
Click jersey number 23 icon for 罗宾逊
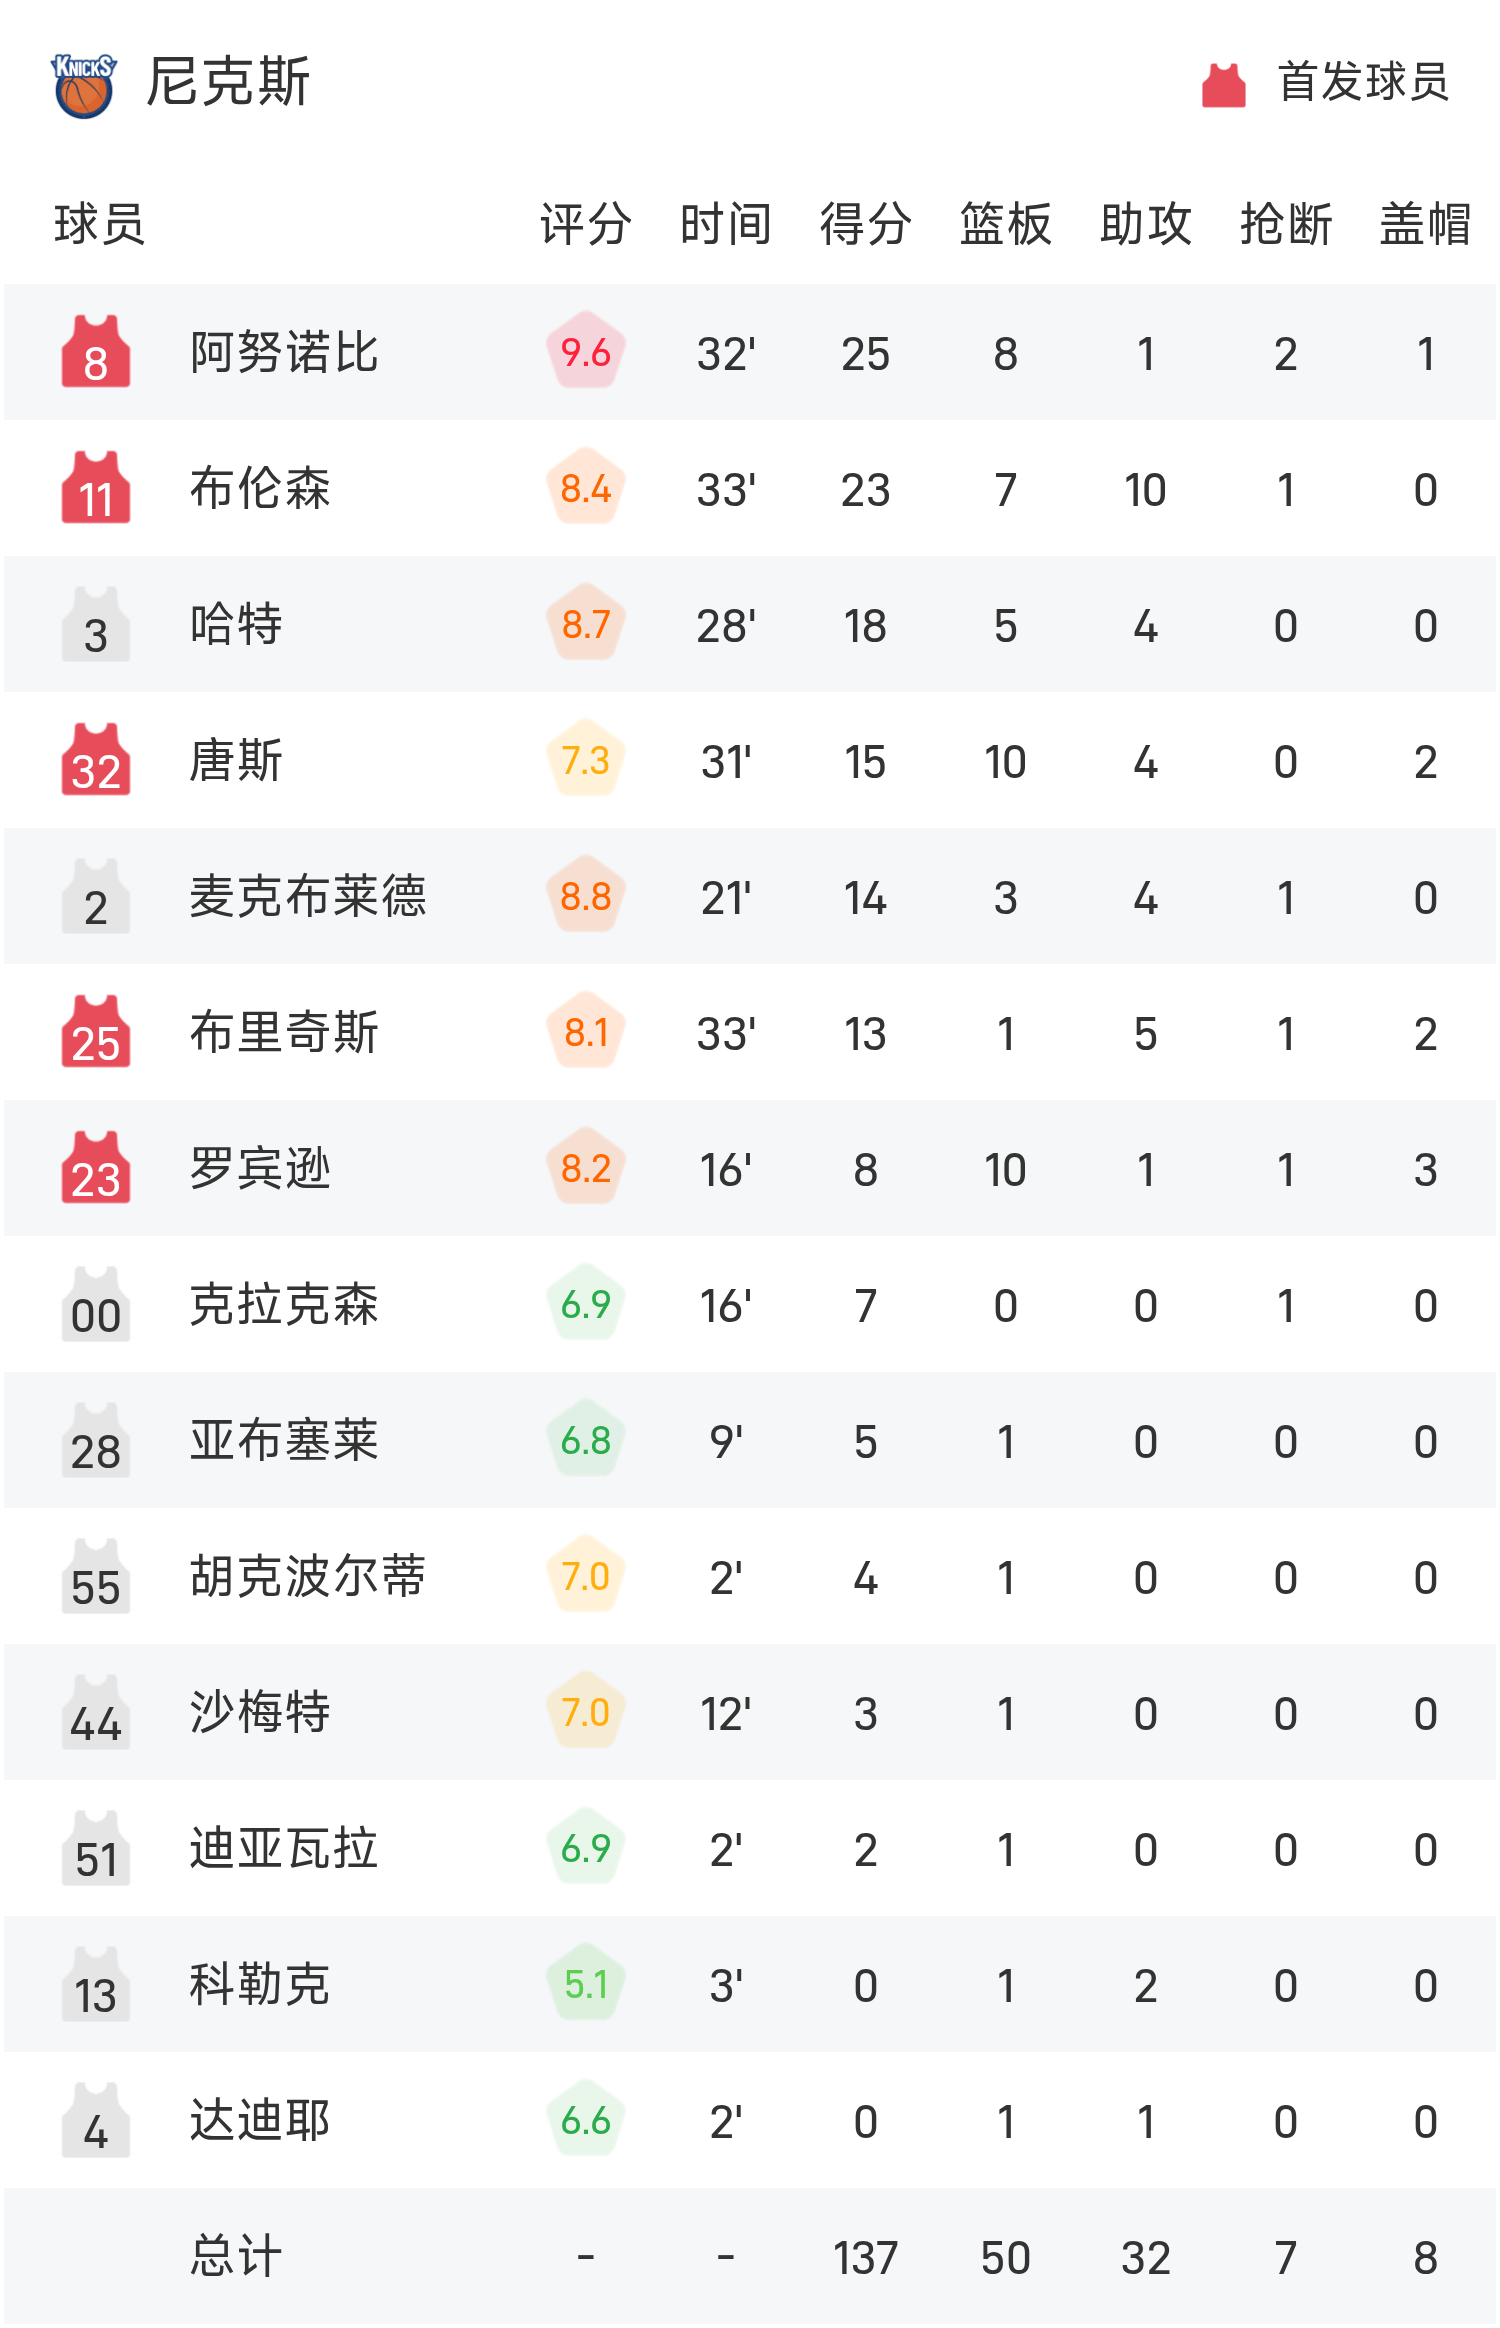click(96, 1168)
